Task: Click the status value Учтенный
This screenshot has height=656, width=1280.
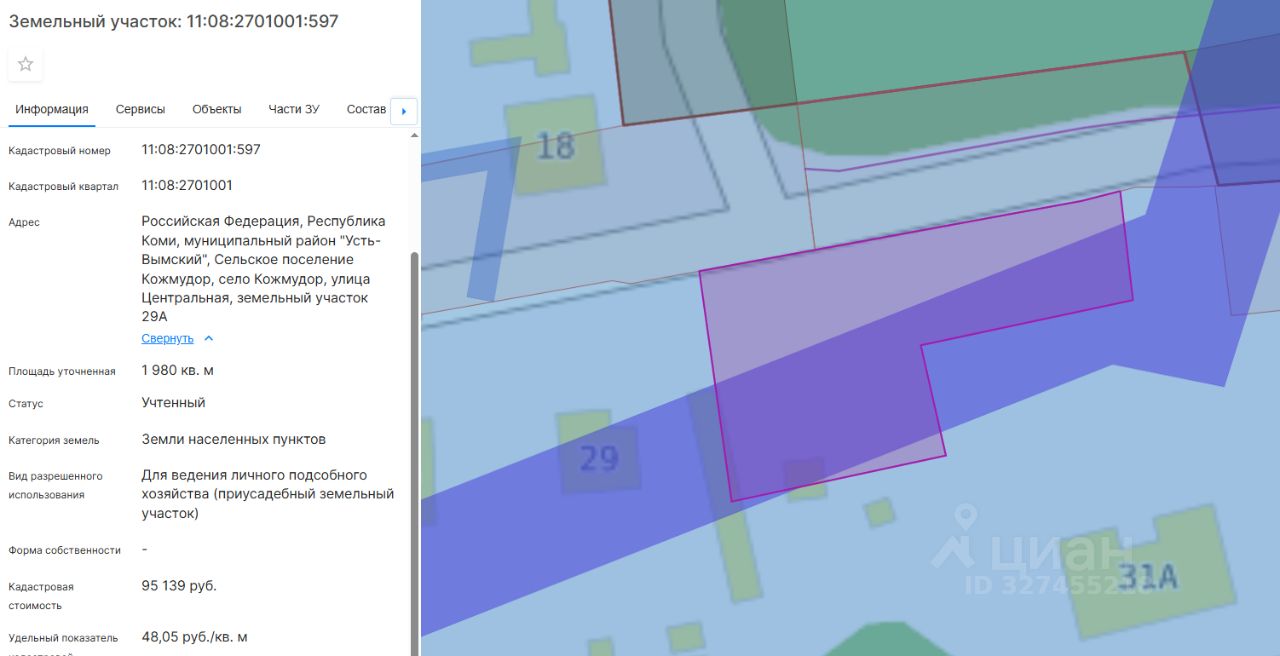Action: [173, 403]
